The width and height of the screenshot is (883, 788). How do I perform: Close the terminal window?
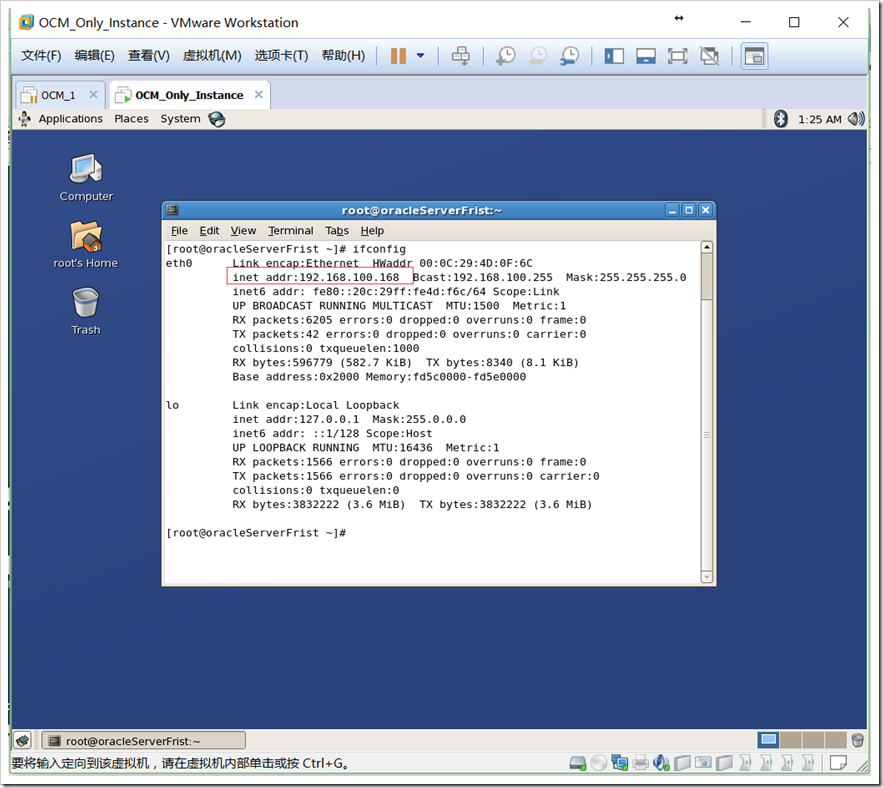point(706,210)
